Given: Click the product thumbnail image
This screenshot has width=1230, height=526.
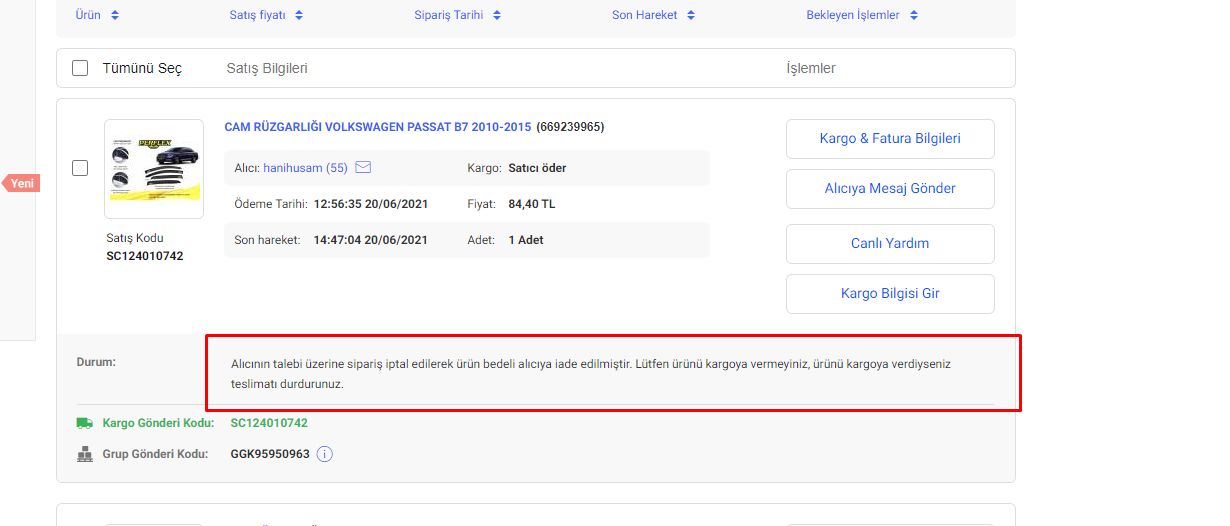Looking at the screenshot, I should click(154, 169).
